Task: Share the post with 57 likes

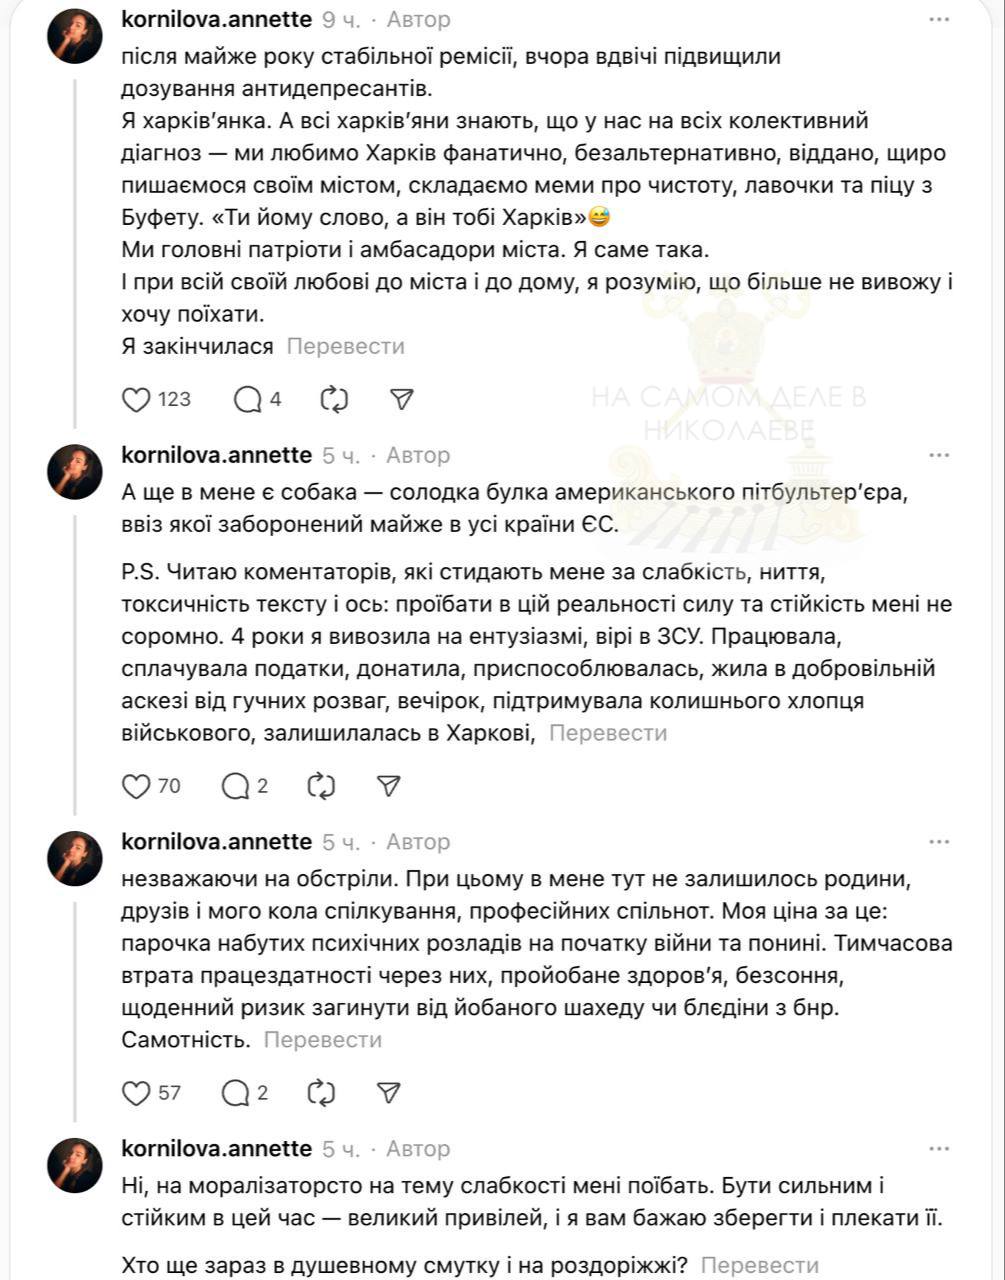Action: (389, 1093)
